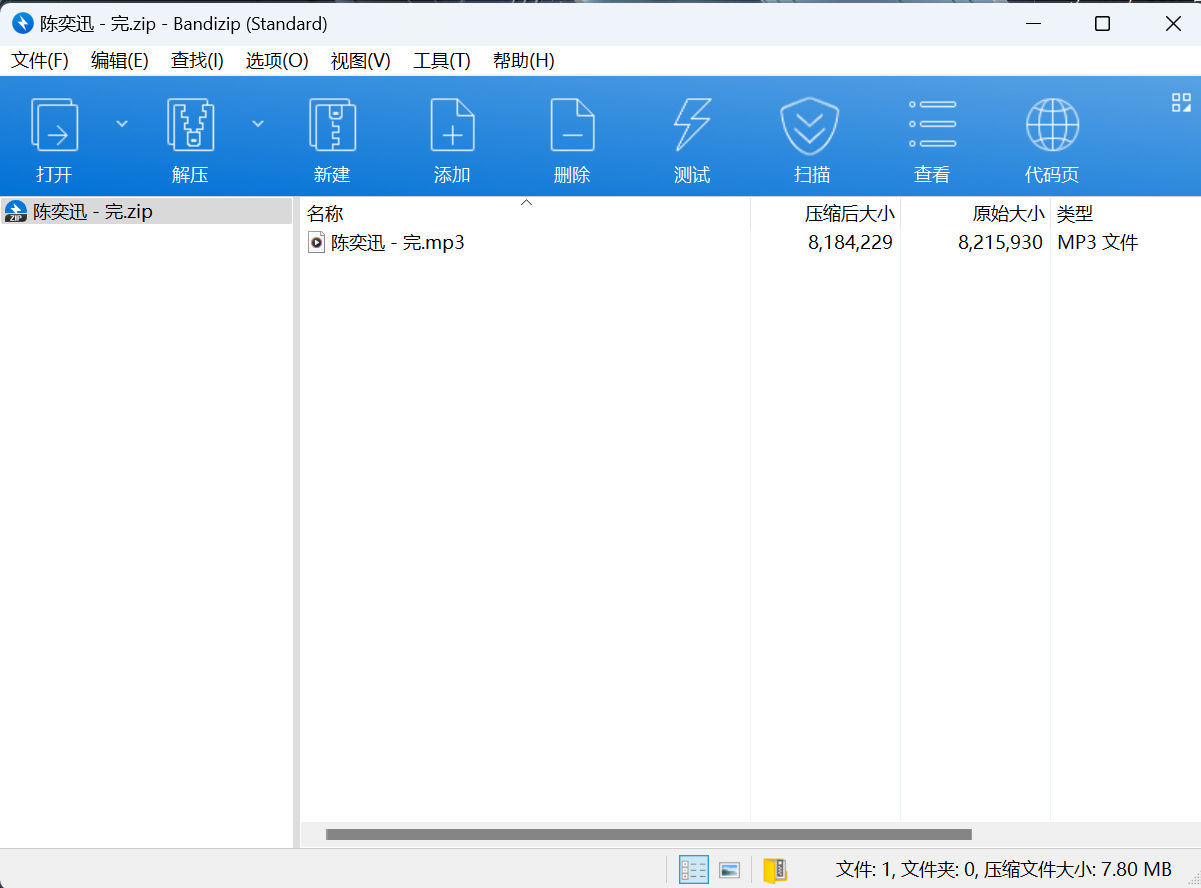Expand the dropdown arrow next to 打开

(x=122, y=124)
